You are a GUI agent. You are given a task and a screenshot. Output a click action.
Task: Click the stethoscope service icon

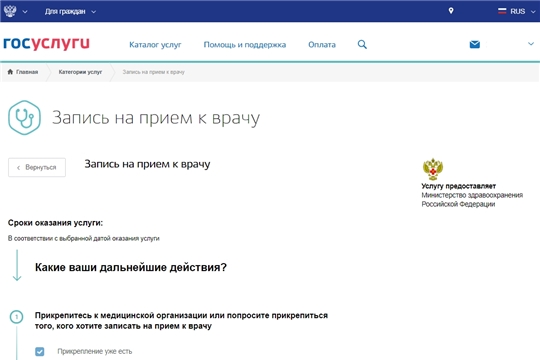pos(24,117)
